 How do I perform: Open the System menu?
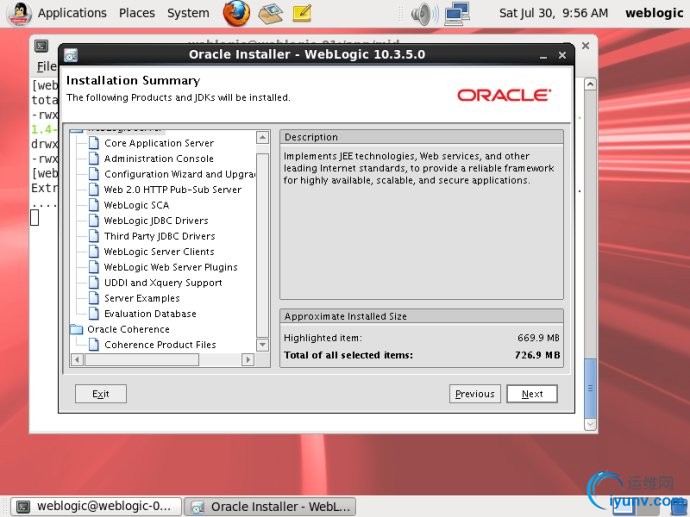(x=188, y=13)
